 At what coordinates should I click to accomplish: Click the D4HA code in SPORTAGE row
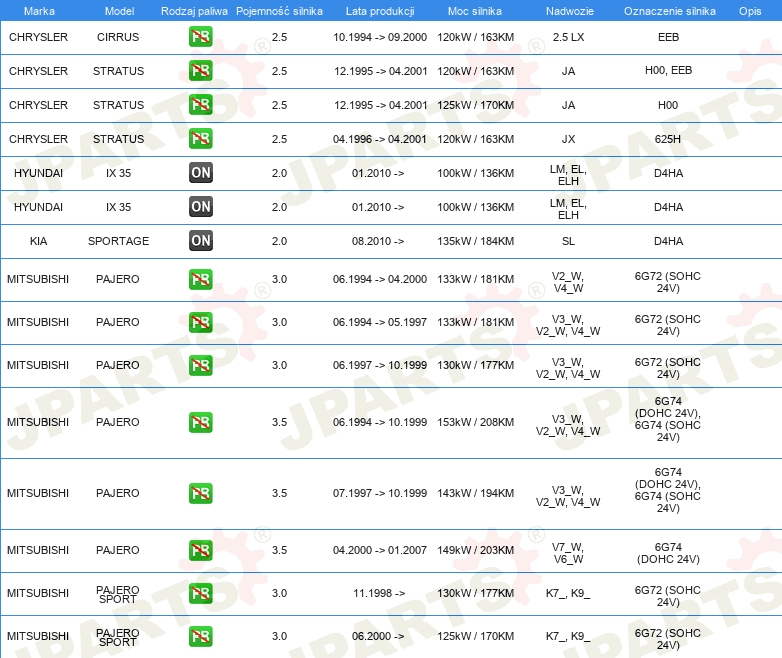click(668, 241)
